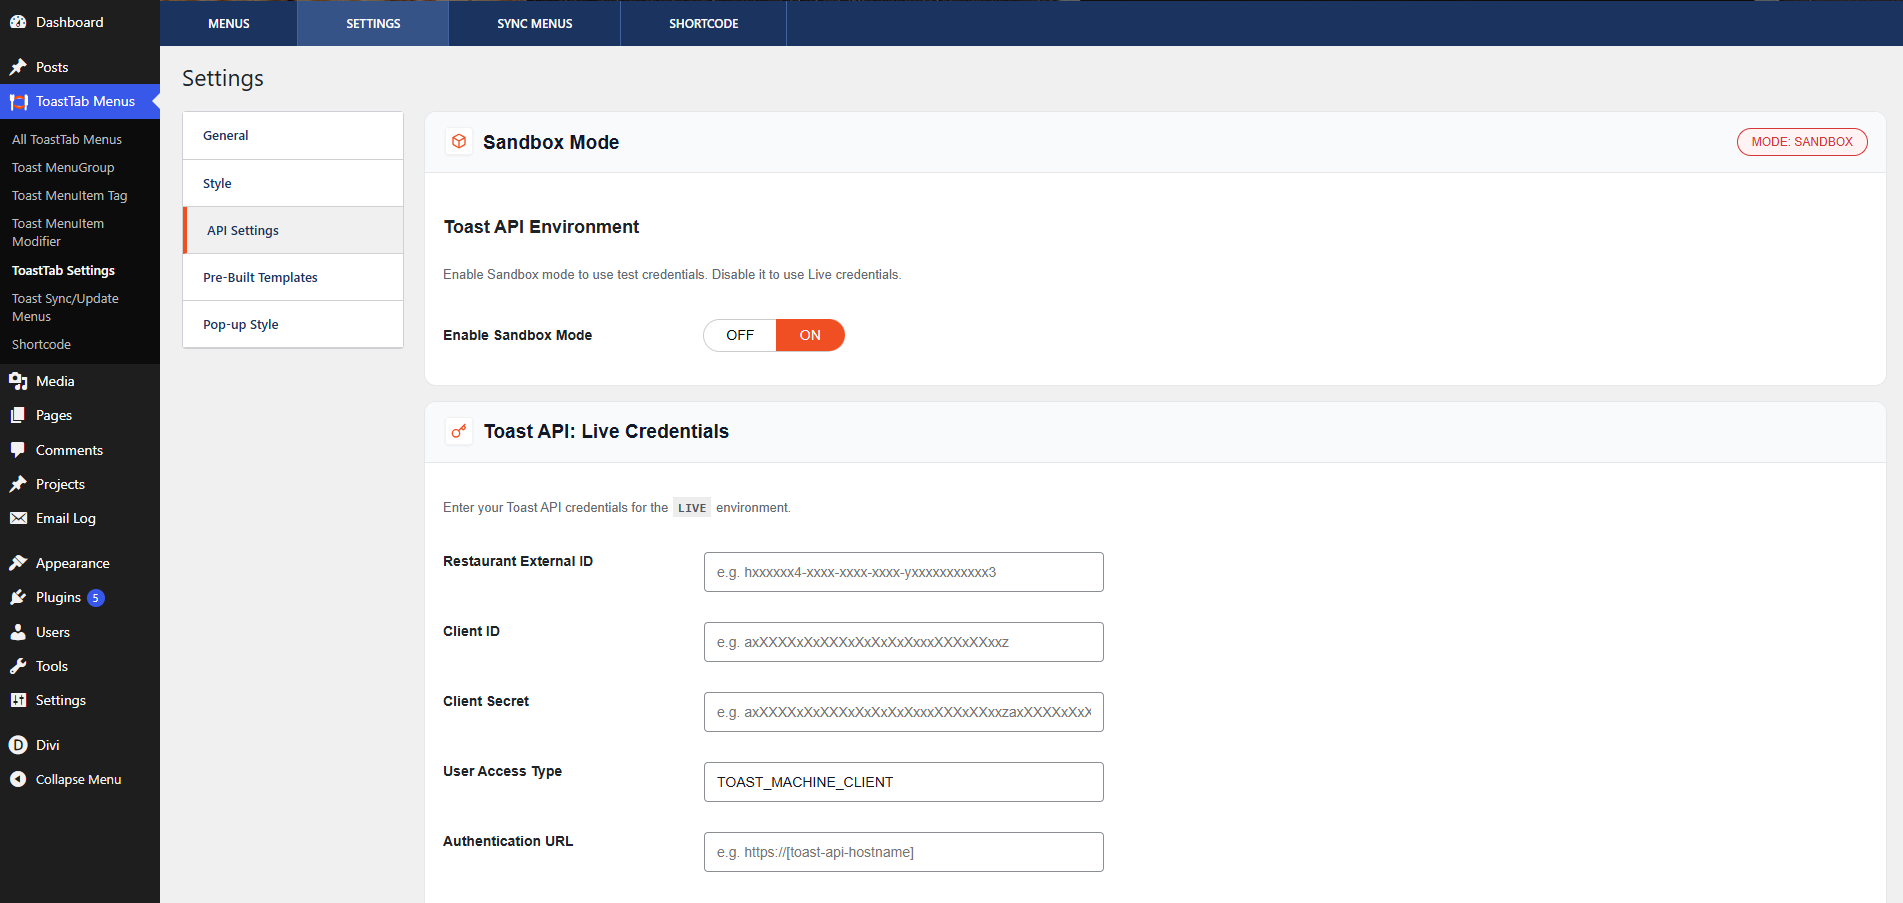This screenshot has width=1903, height=903.
Task: Select the API Settings section
Action: [x=293, y=230]
